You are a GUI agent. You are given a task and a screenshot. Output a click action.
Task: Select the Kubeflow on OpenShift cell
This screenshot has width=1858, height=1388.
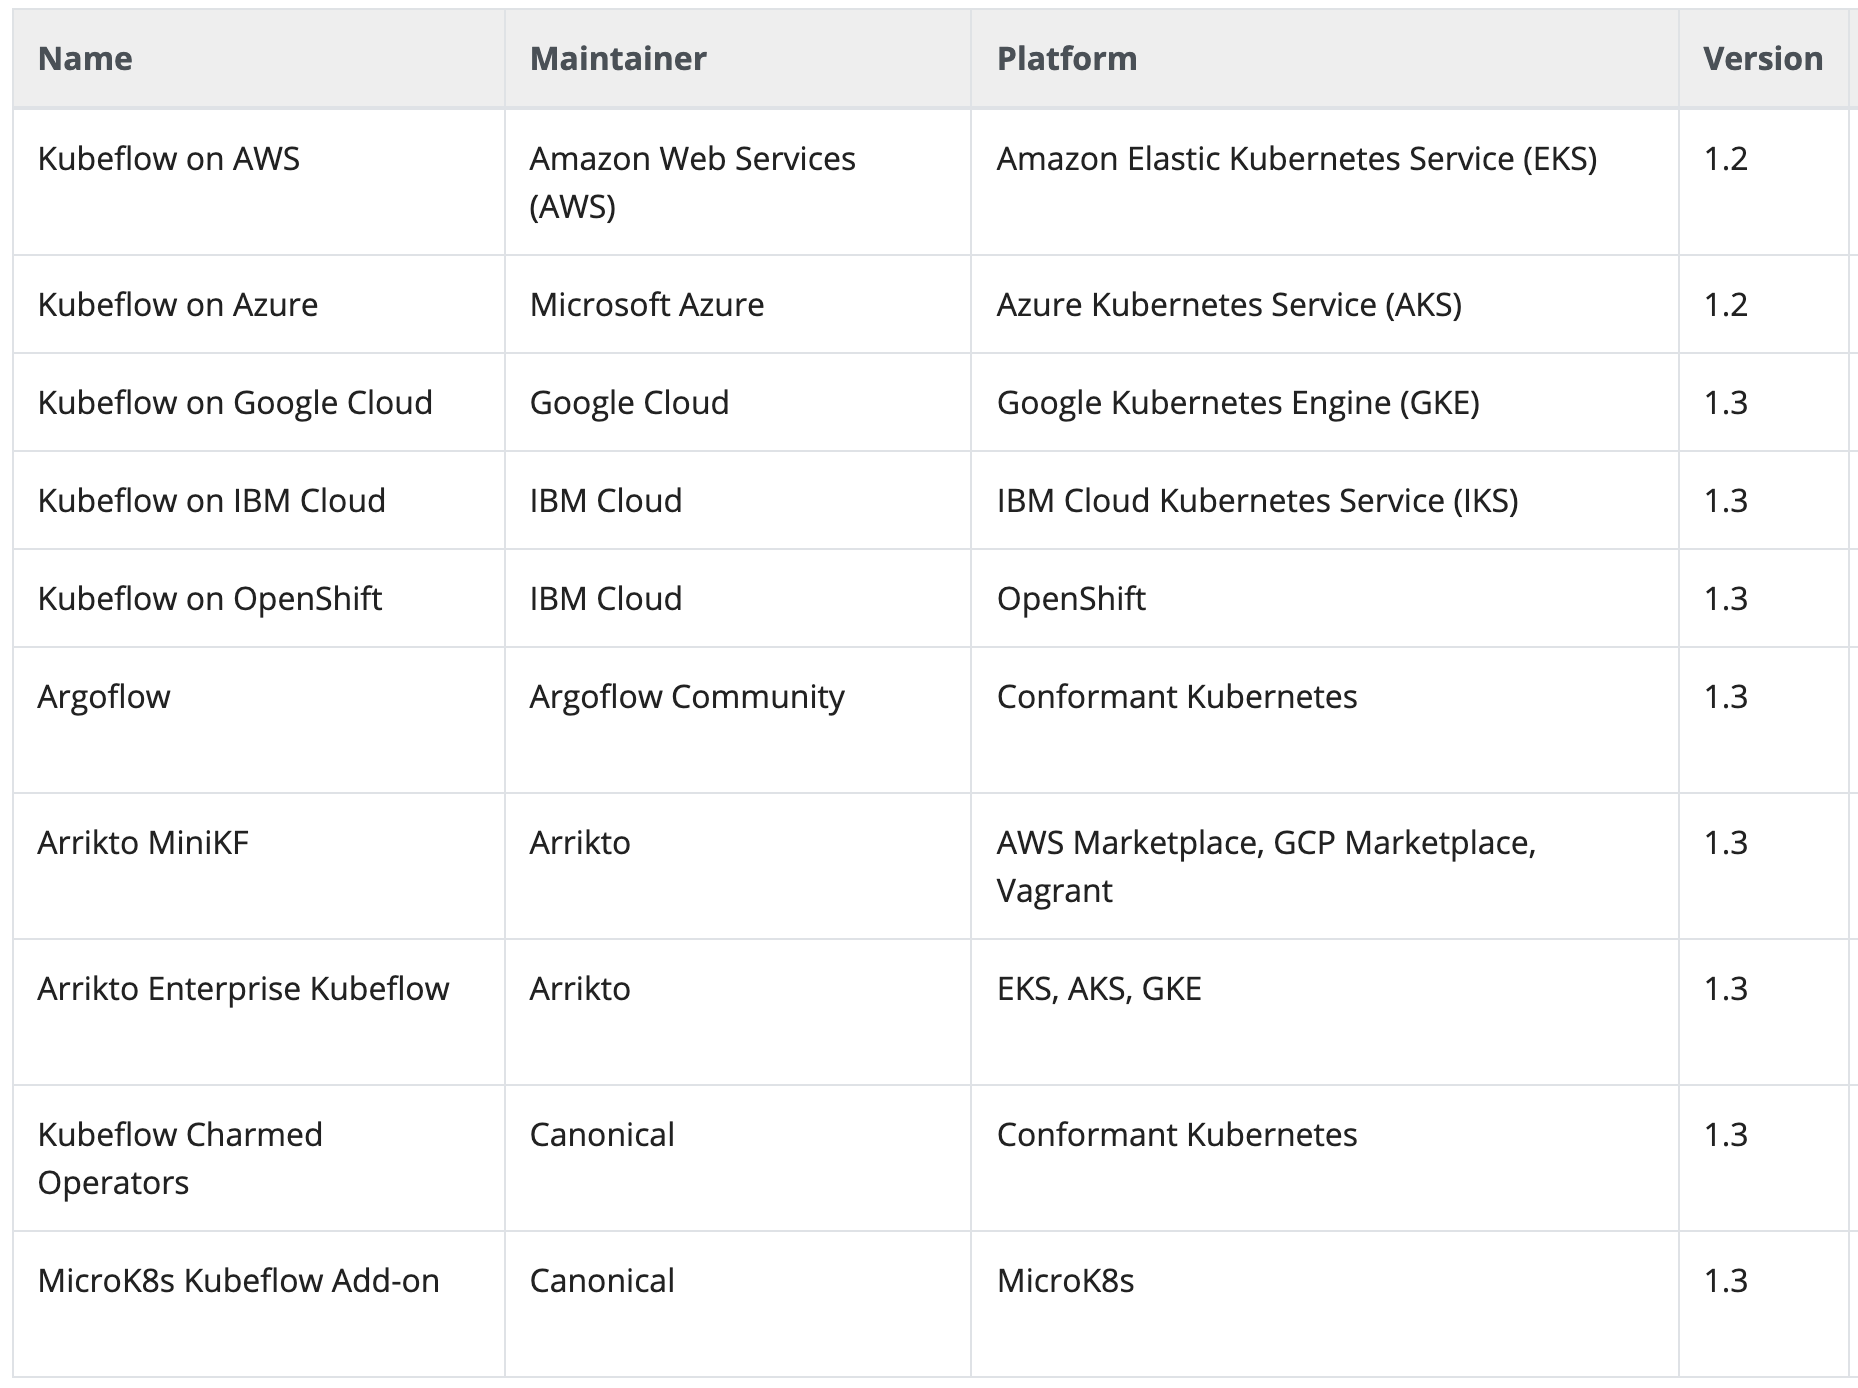point(259,598)
